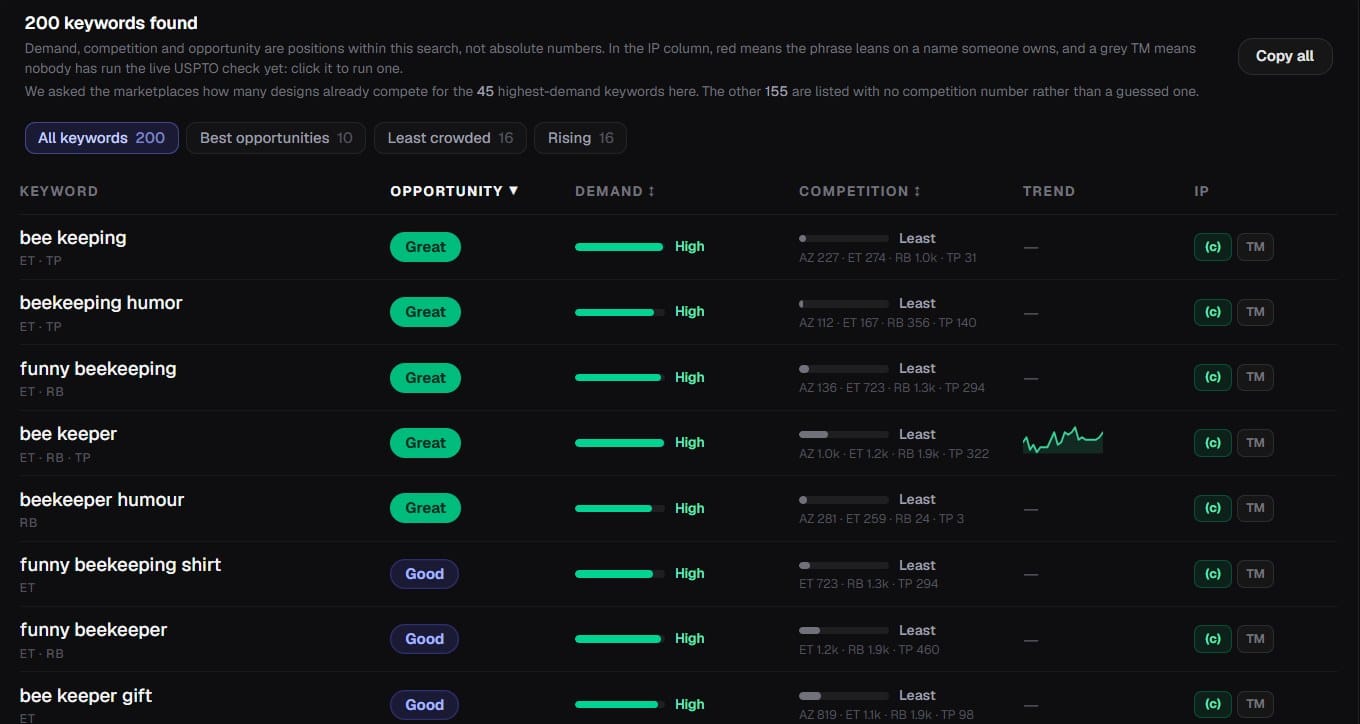Click the (c) badge for bee keeping
This screenshot has height=724, width=1360.
1212,247
